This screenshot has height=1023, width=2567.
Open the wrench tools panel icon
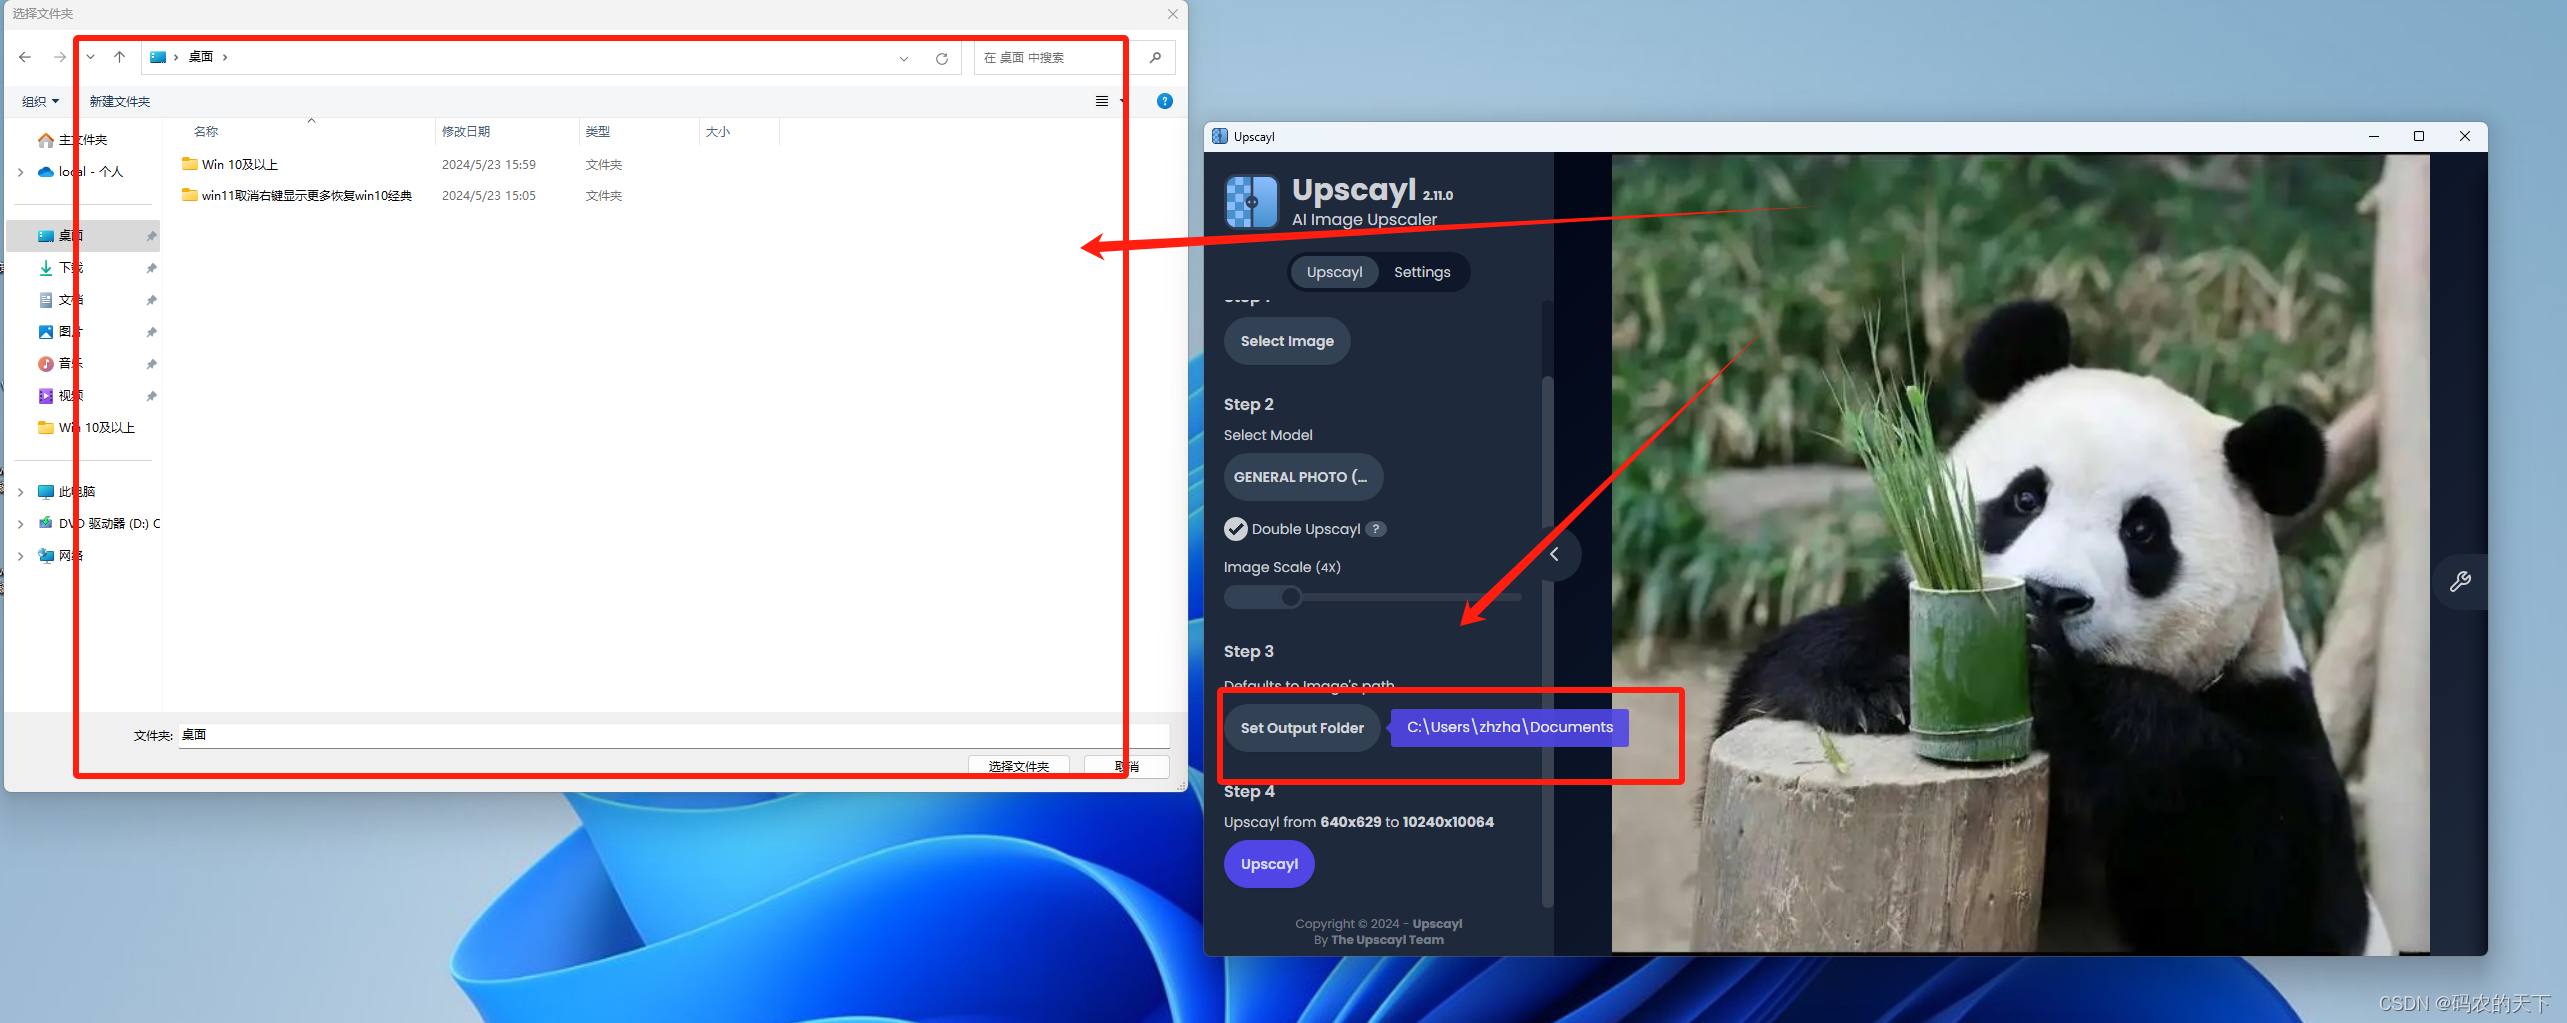click(2460, 581)
